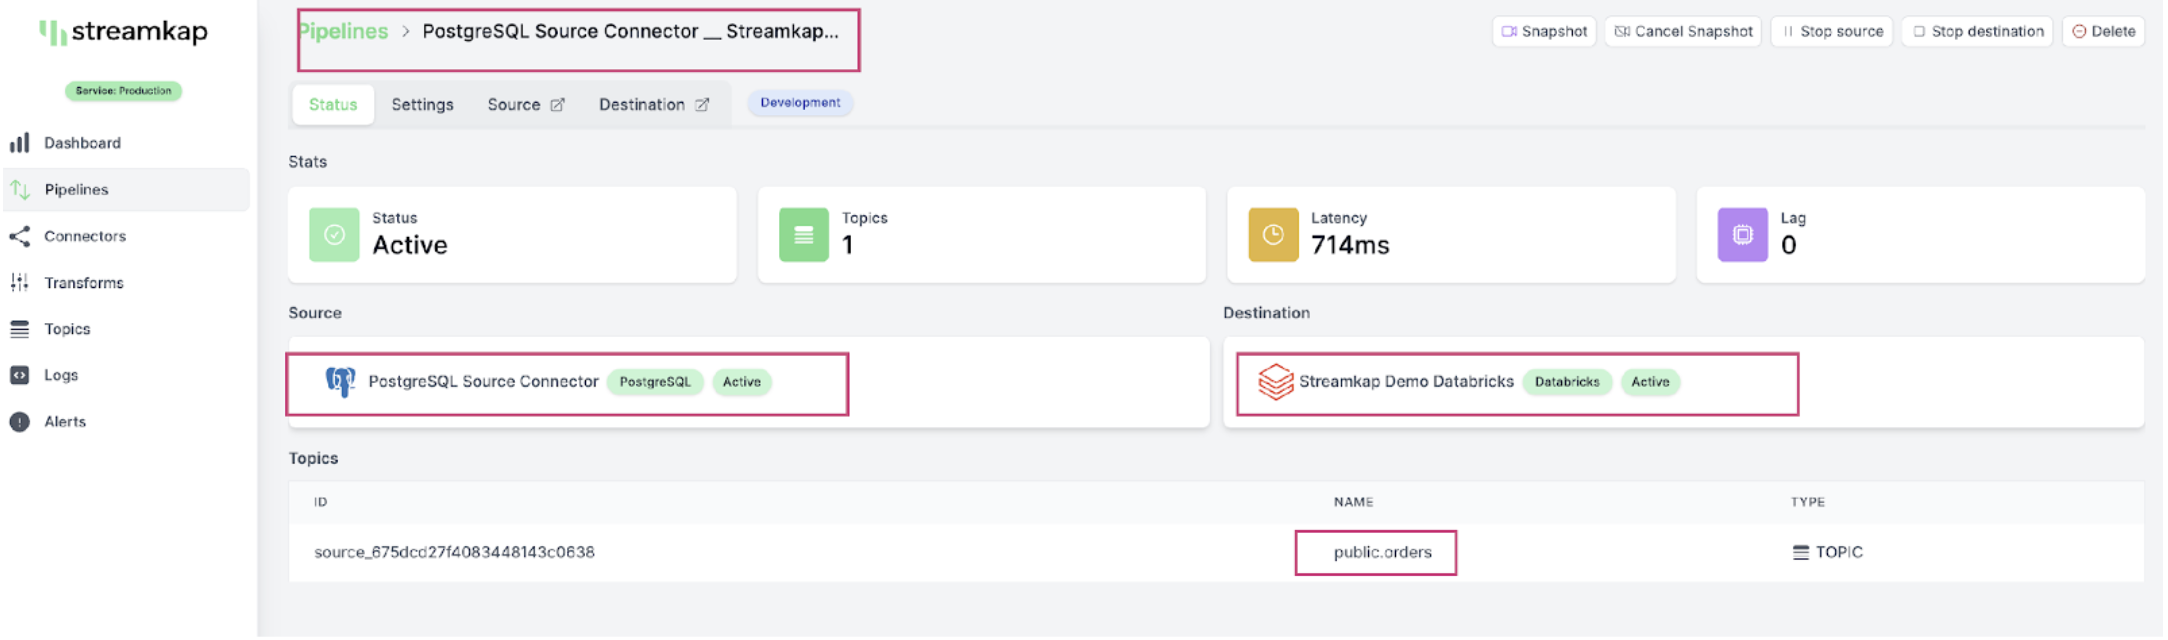Viewport: 2168px width, 640px height.
Task: Click the Connectors share icon
Action: [x=20, y=236]
